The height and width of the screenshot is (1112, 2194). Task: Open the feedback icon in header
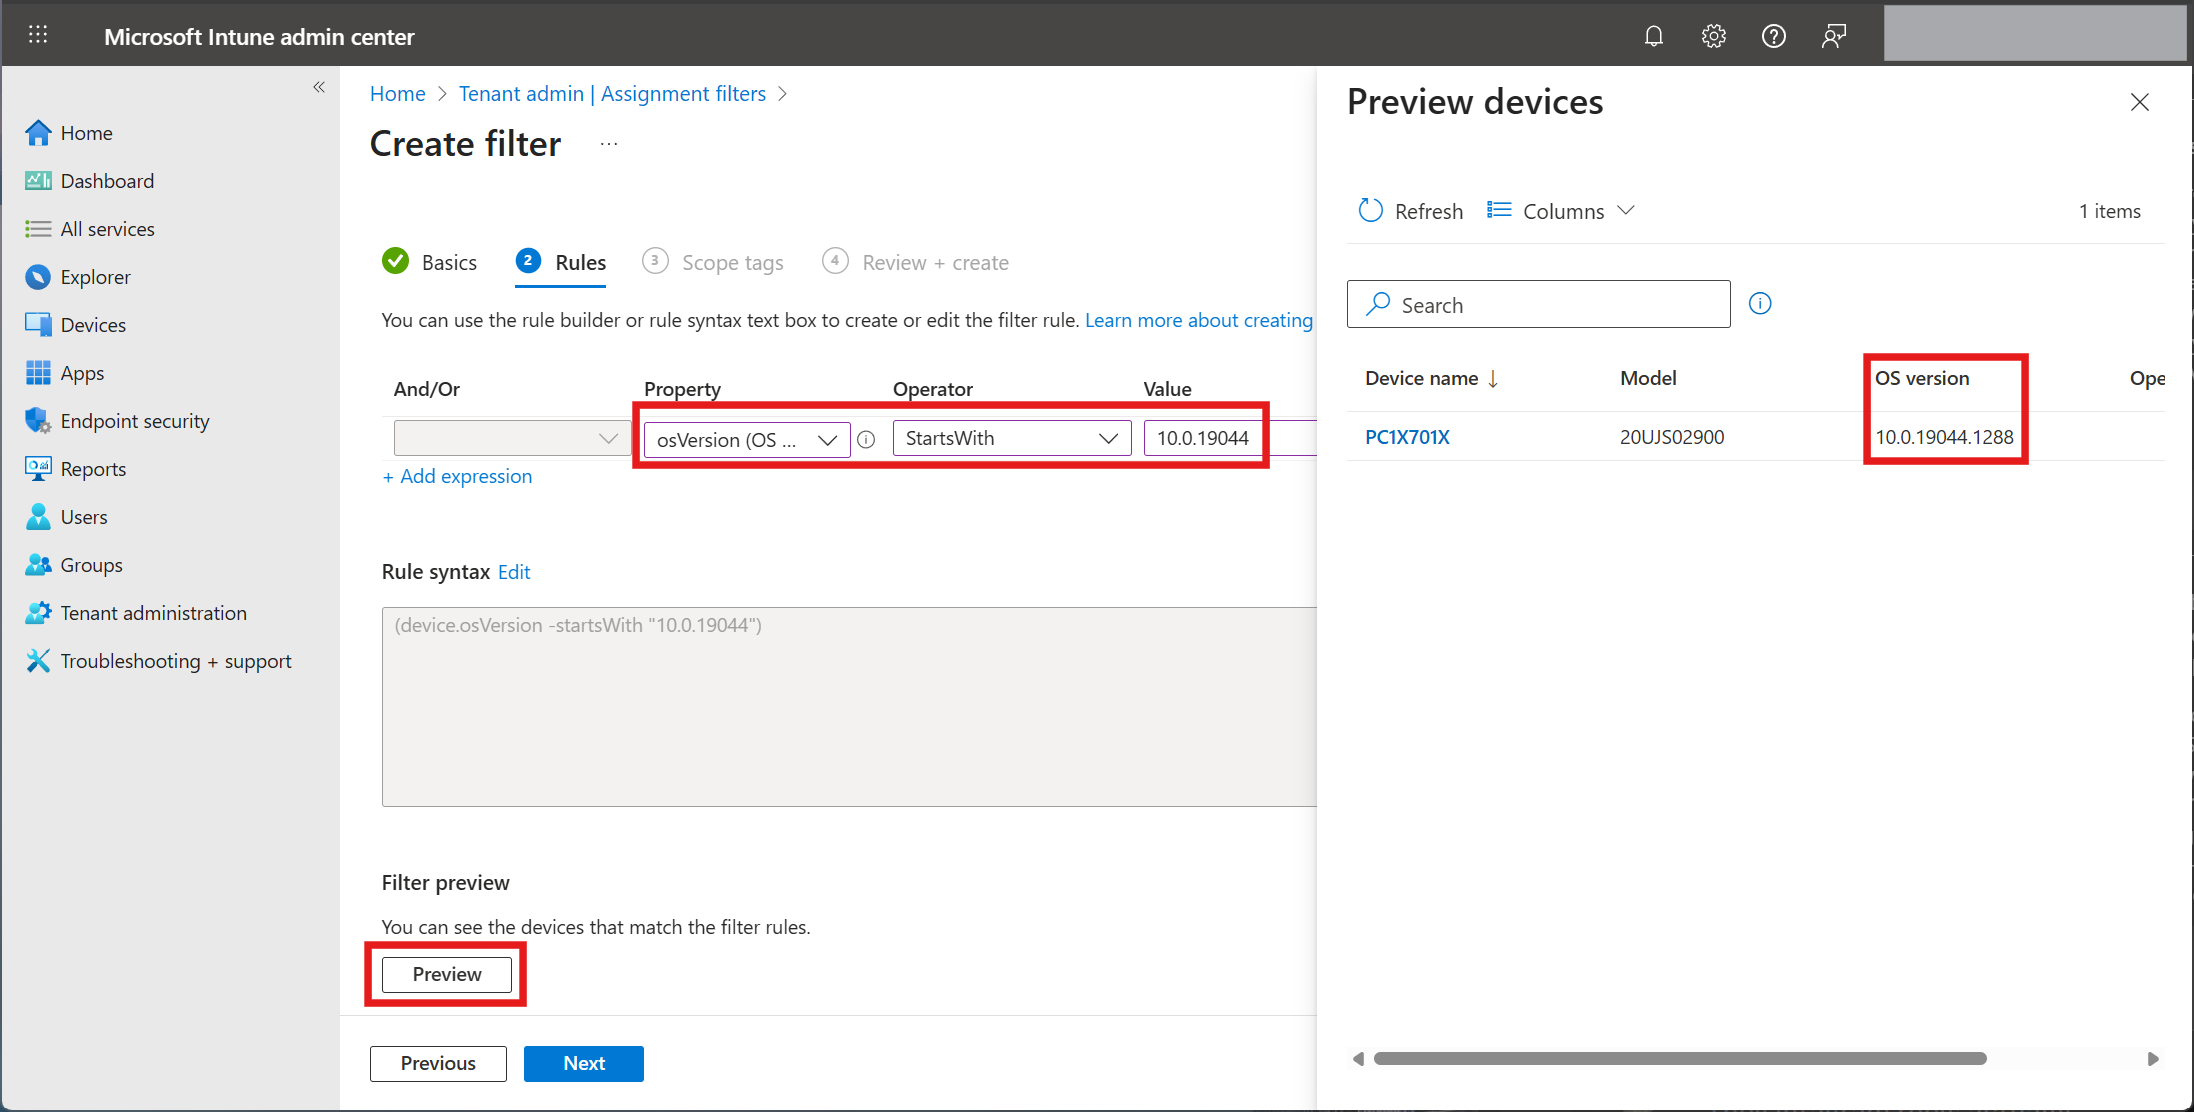point(1834,36)
